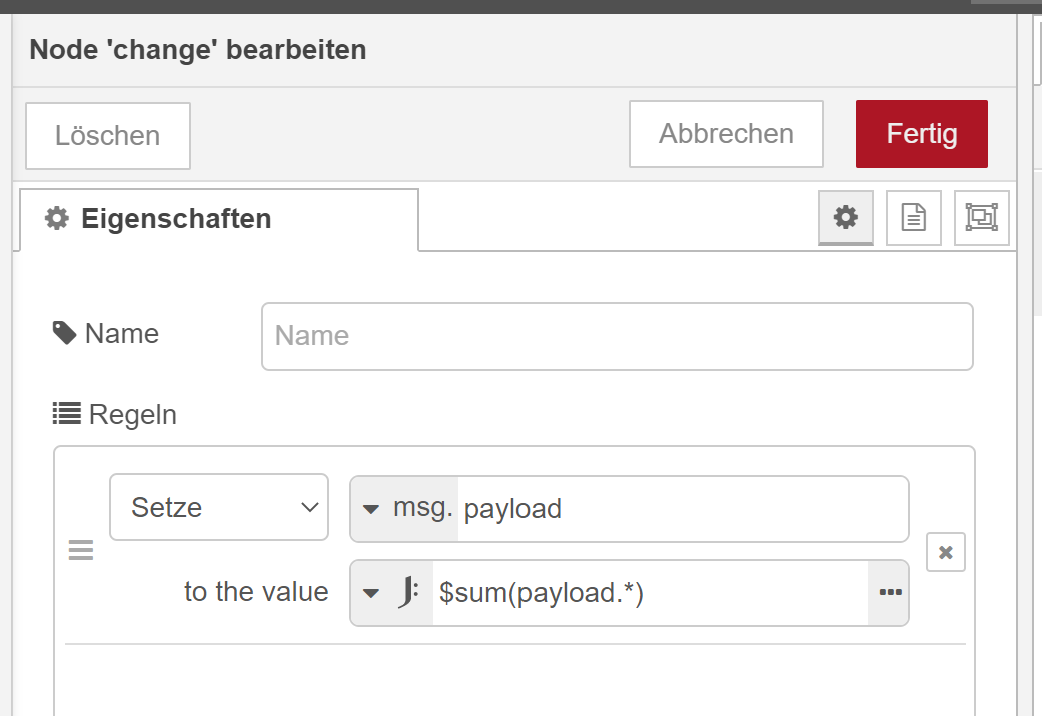Screen dimensions: 1042x716
Task: Open the node appearance settings icon
Action: 981,217
